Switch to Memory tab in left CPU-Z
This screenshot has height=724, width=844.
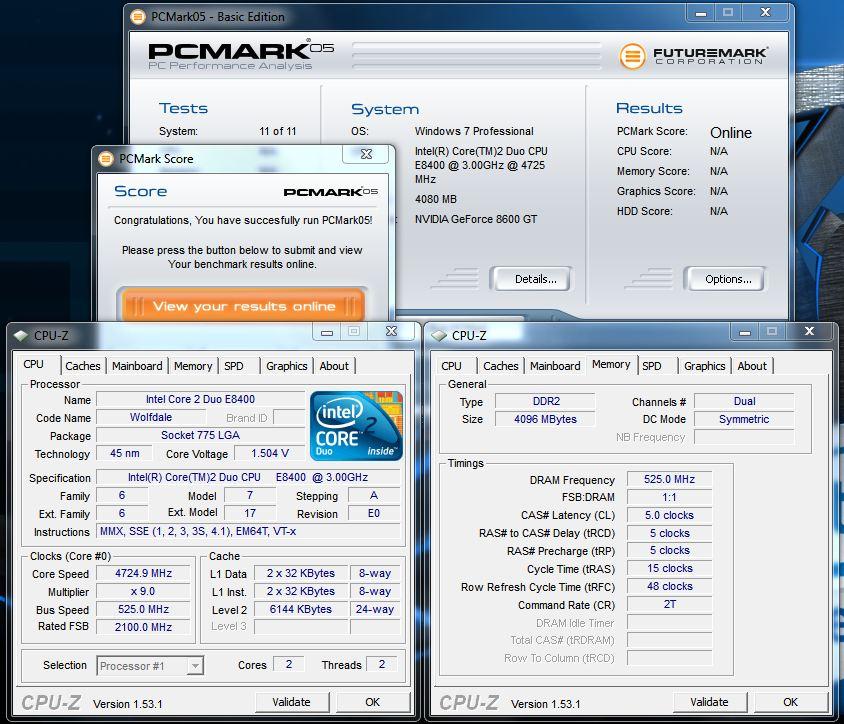pos(193,366)
